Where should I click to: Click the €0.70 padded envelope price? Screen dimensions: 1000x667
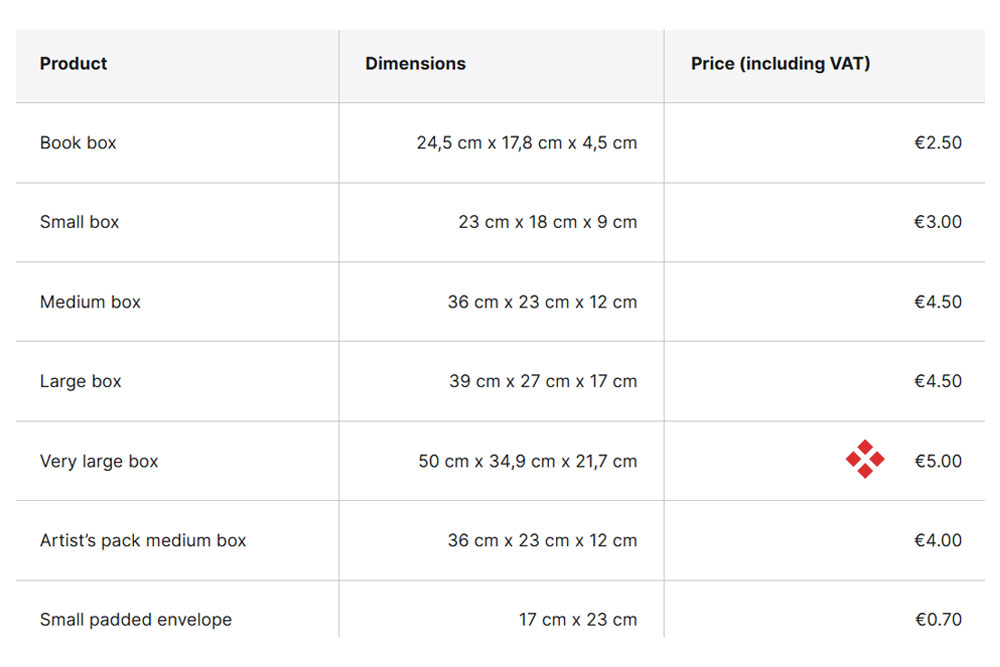(x=938, y=620)
